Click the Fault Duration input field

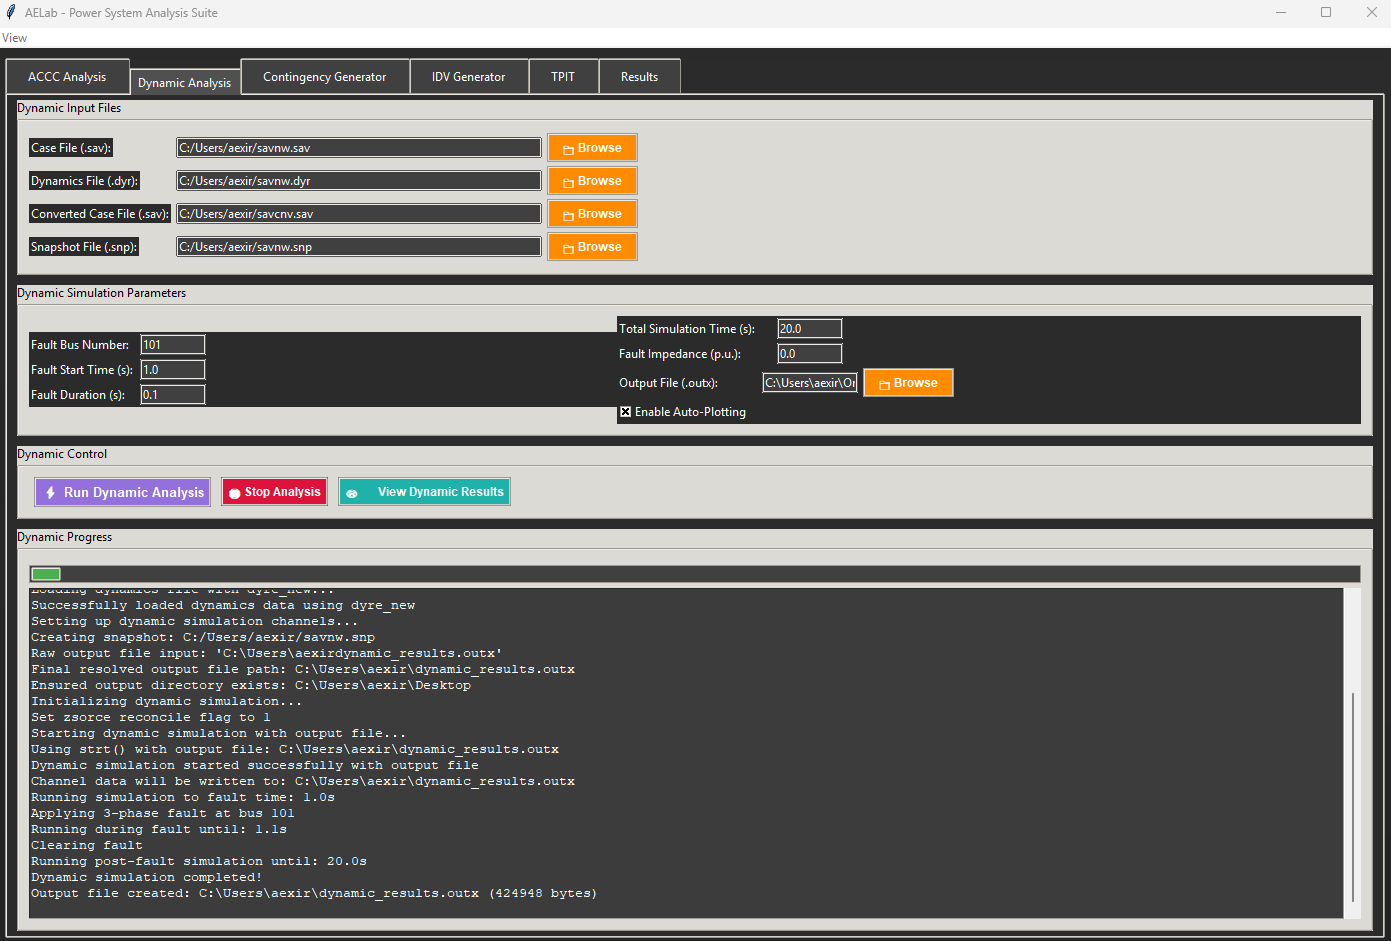click(x=172, y=395)
